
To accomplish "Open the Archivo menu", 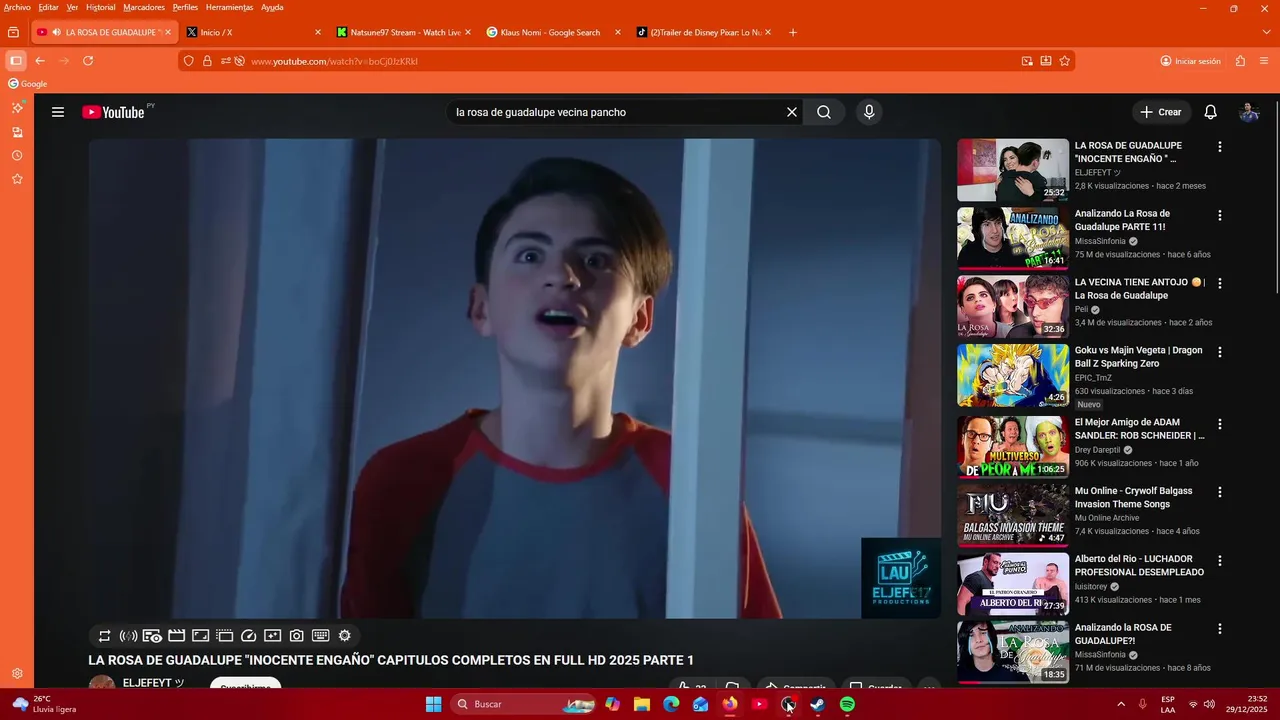I will (17, 7).
